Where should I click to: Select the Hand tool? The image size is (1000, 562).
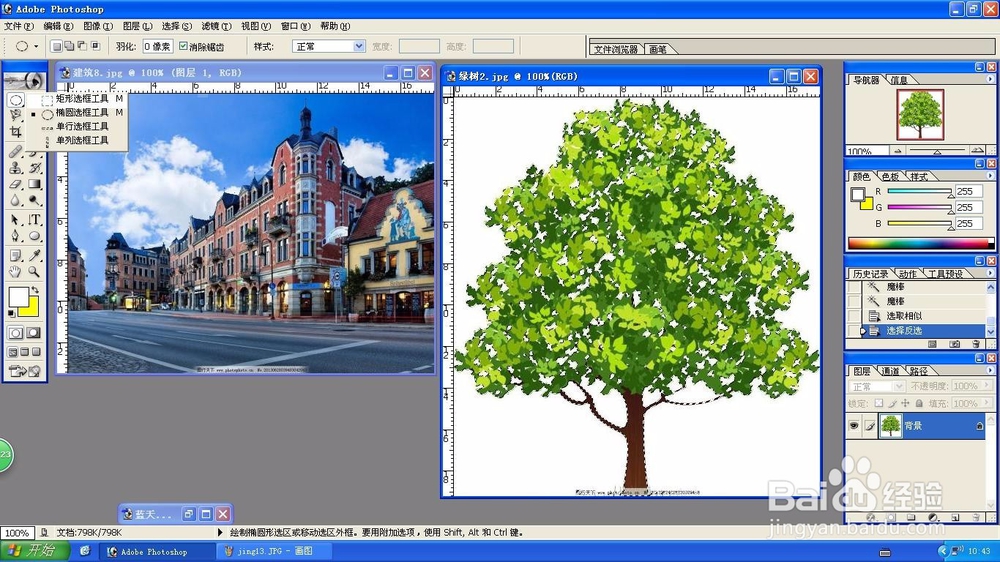pyautogui.click(x=15, y=271)
